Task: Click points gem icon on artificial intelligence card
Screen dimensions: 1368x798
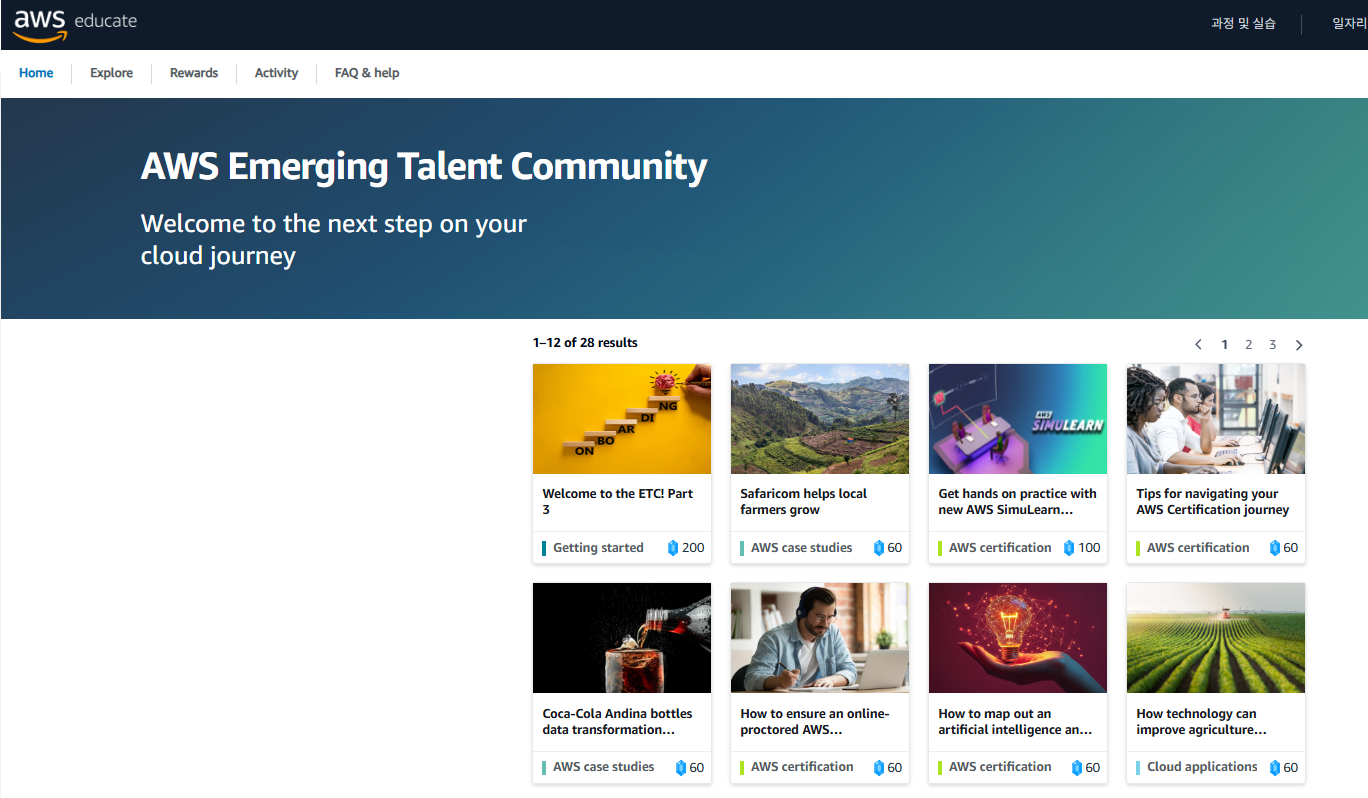Action: [1077, 768]
